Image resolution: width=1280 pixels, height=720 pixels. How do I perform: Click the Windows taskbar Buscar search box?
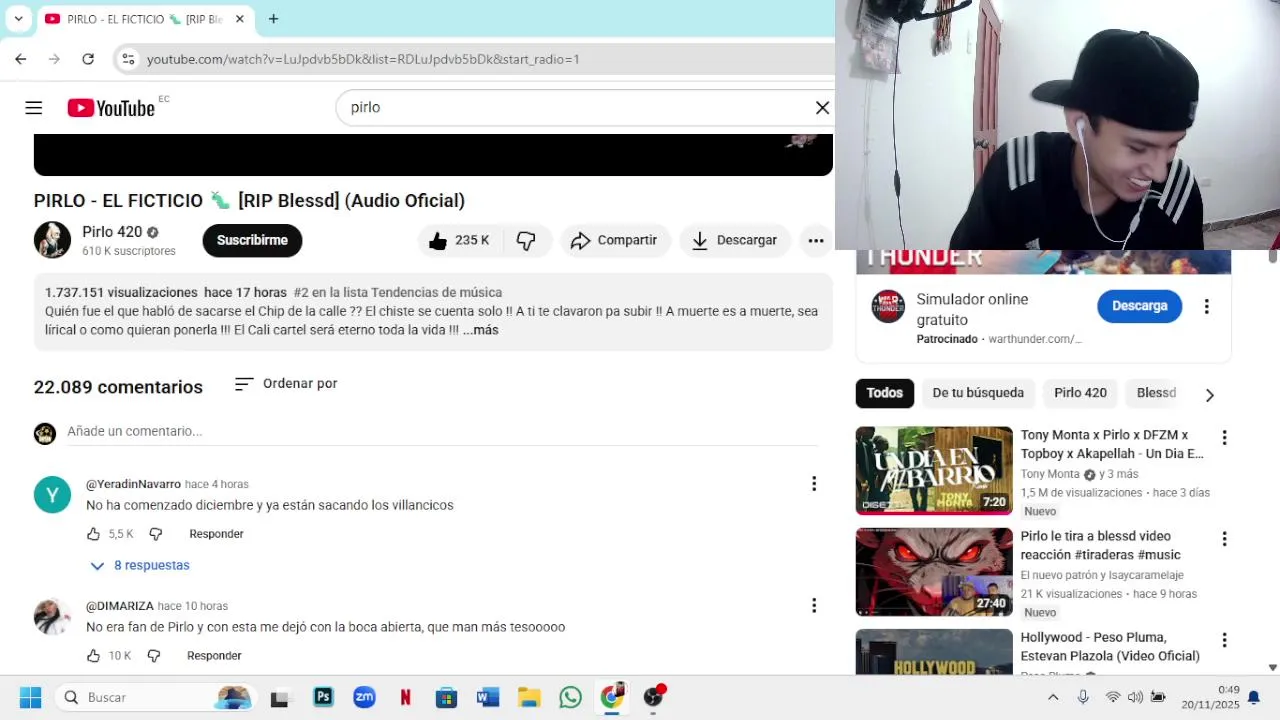156,697
